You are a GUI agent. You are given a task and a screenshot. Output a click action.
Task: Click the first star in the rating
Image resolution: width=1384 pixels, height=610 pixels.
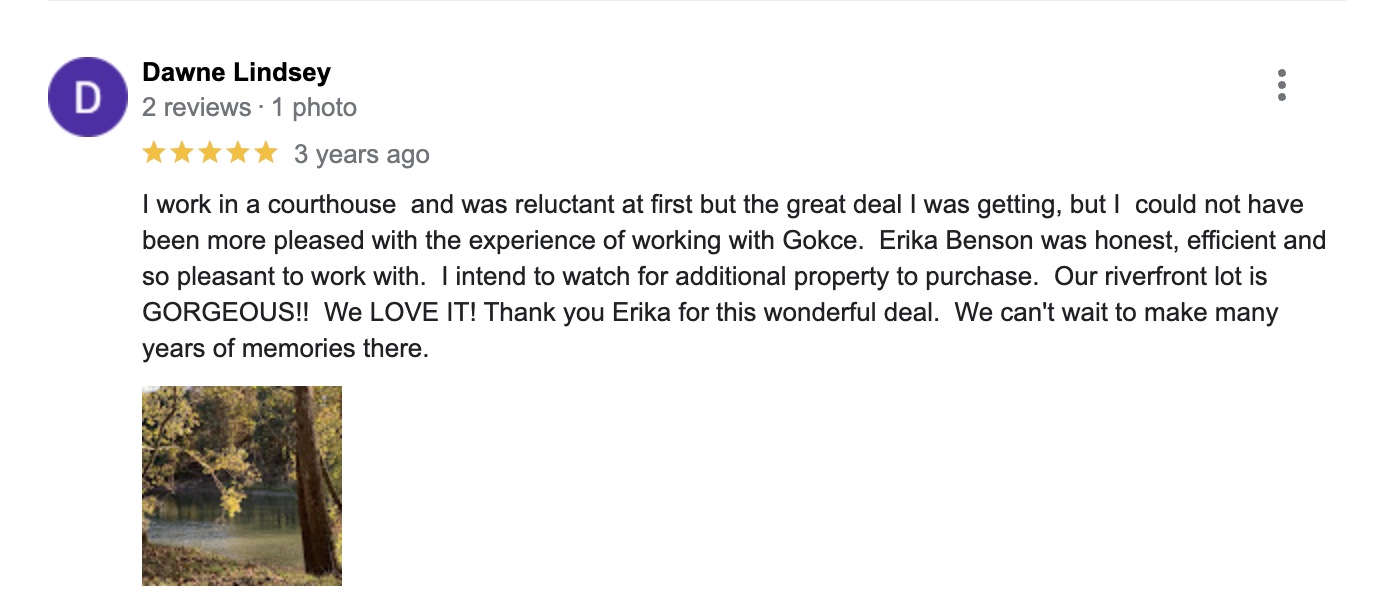(x=154, y=153)
